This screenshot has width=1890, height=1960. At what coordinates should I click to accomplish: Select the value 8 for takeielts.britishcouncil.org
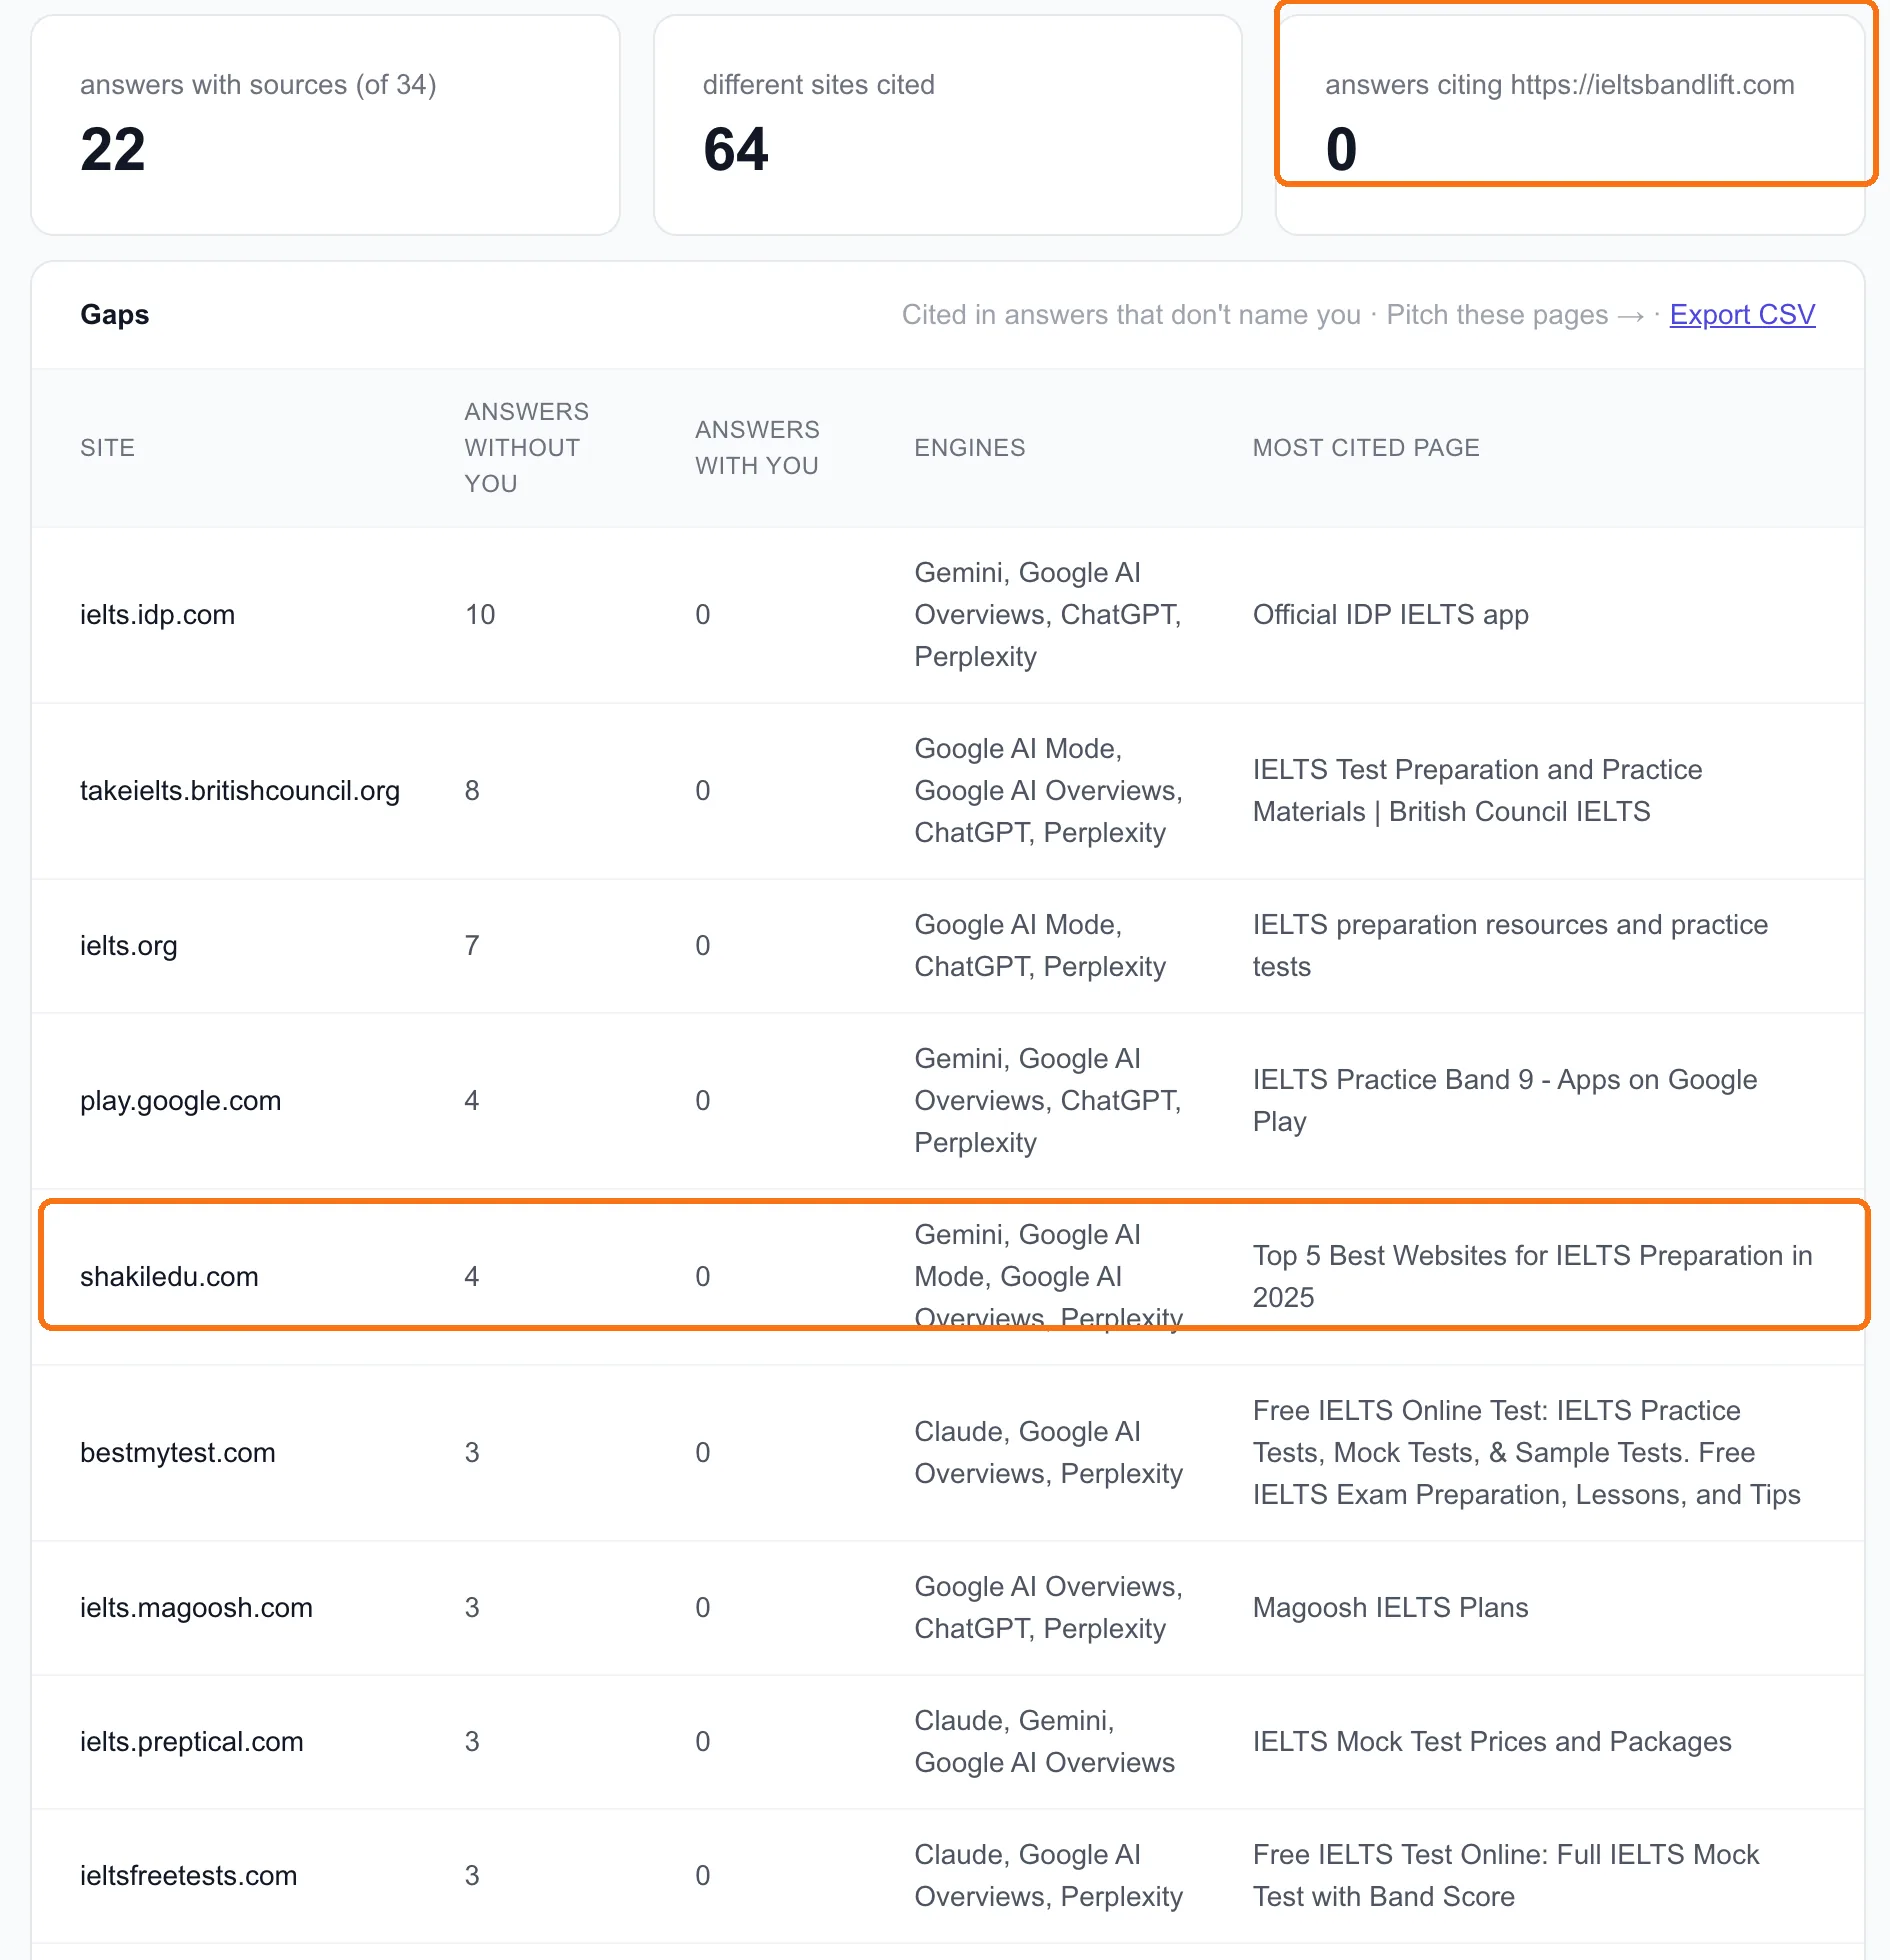tap(472, 790)
